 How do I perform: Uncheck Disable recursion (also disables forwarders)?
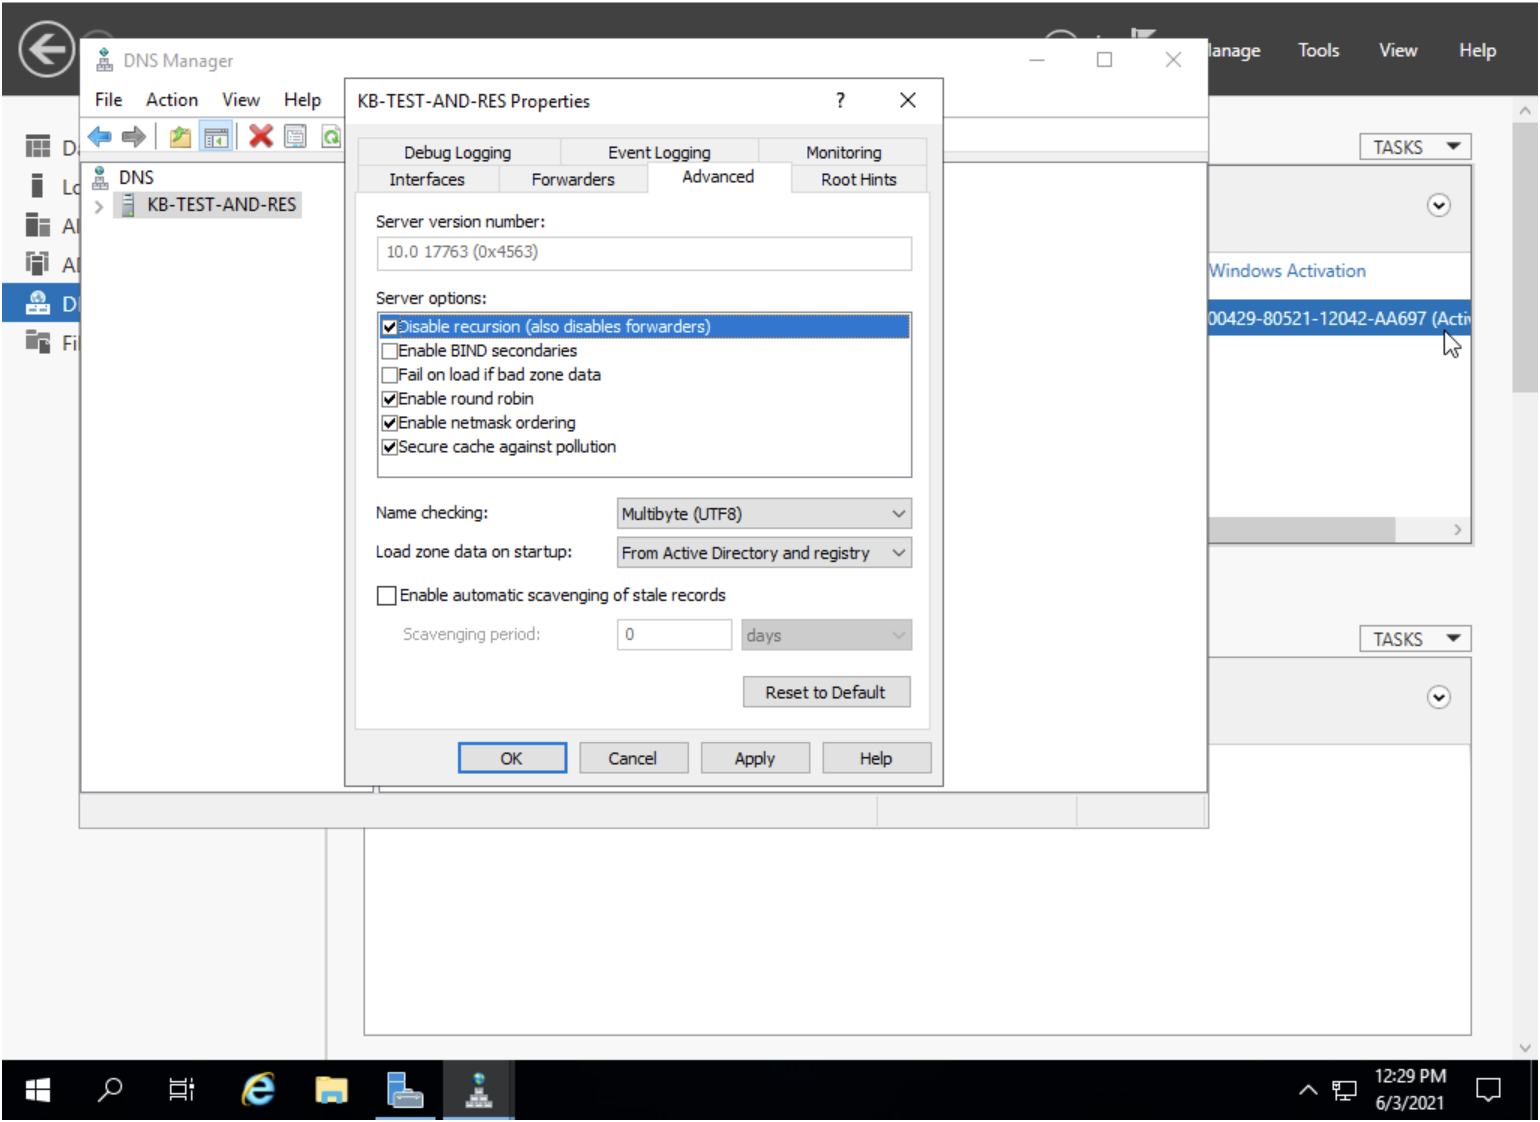pos(390,327)
